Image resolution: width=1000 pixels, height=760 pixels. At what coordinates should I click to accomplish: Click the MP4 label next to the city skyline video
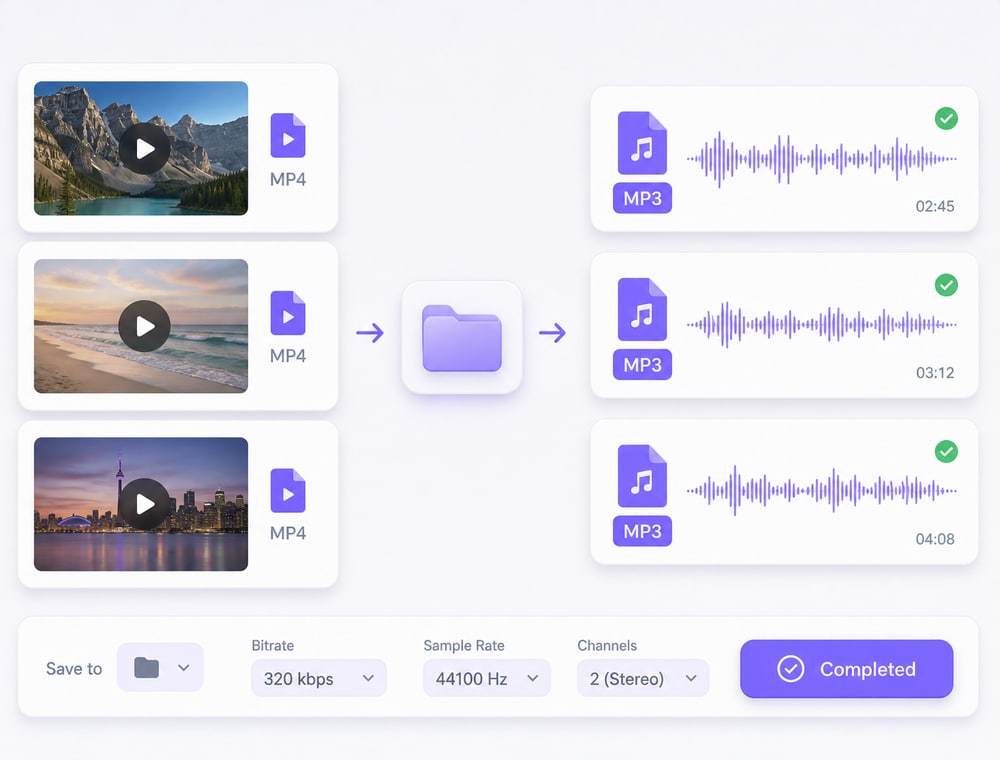pyautogui.click(x=288, y=533)
